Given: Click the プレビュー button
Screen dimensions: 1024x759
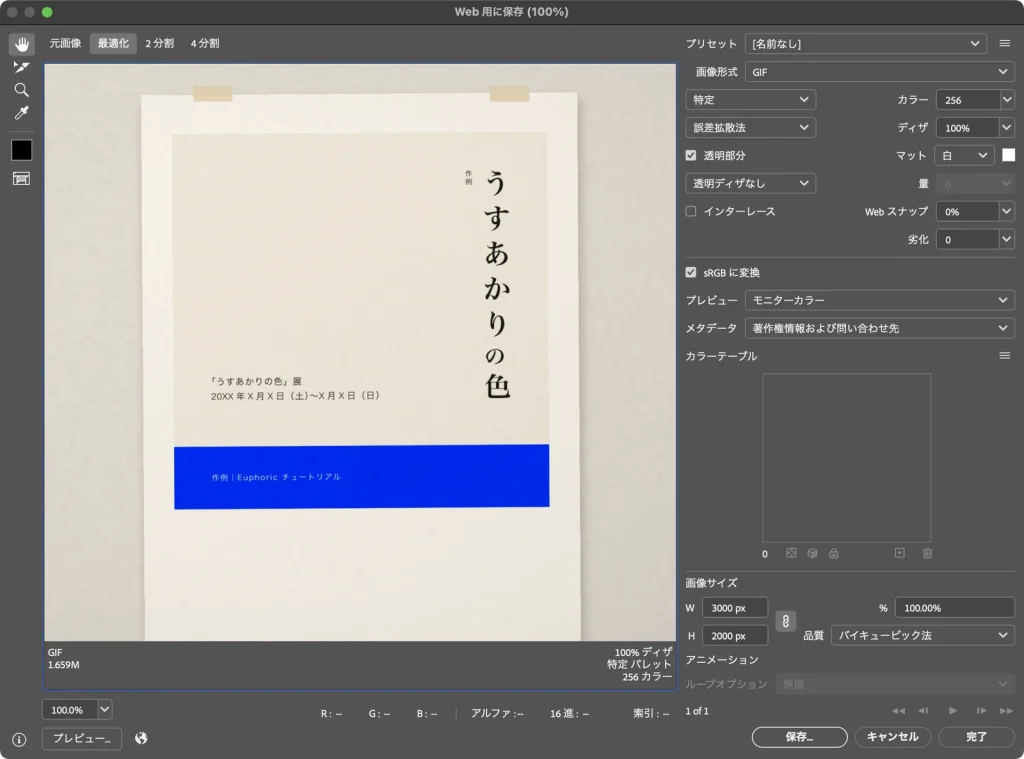Looking at the screenshot, I should pos(82,738).
